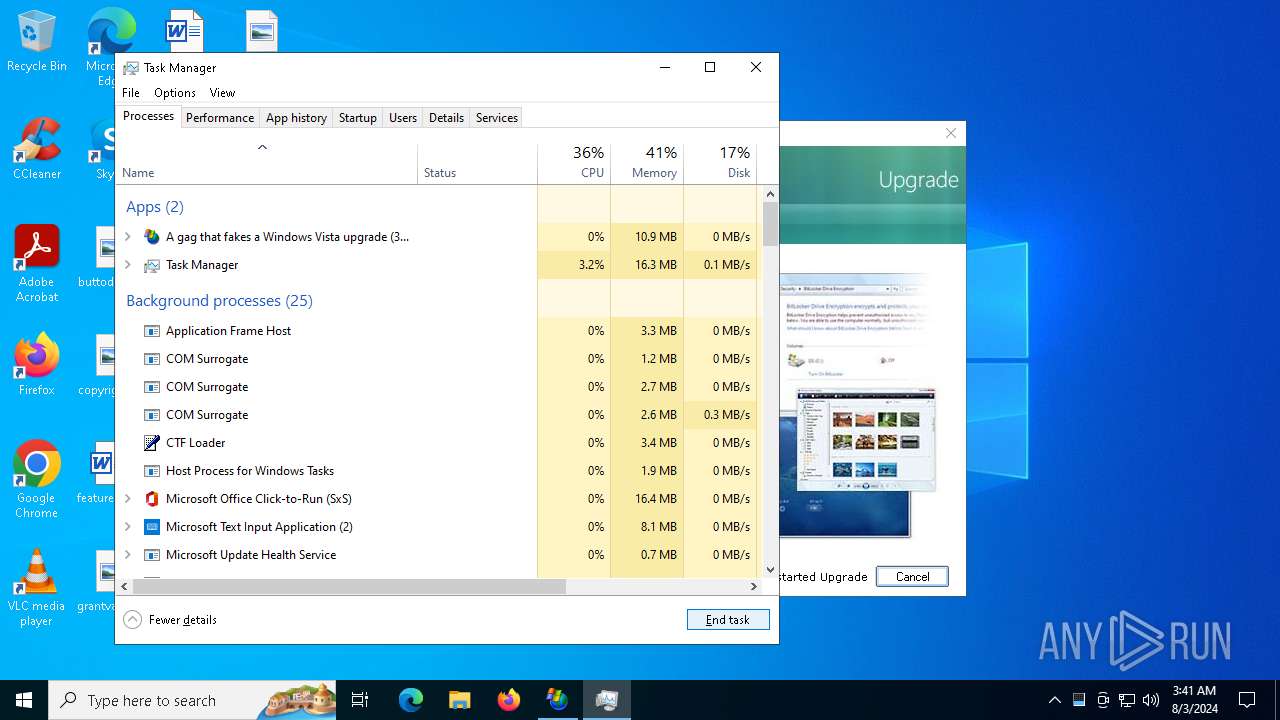Open Firefox from the taskbar

click(508, 700)
